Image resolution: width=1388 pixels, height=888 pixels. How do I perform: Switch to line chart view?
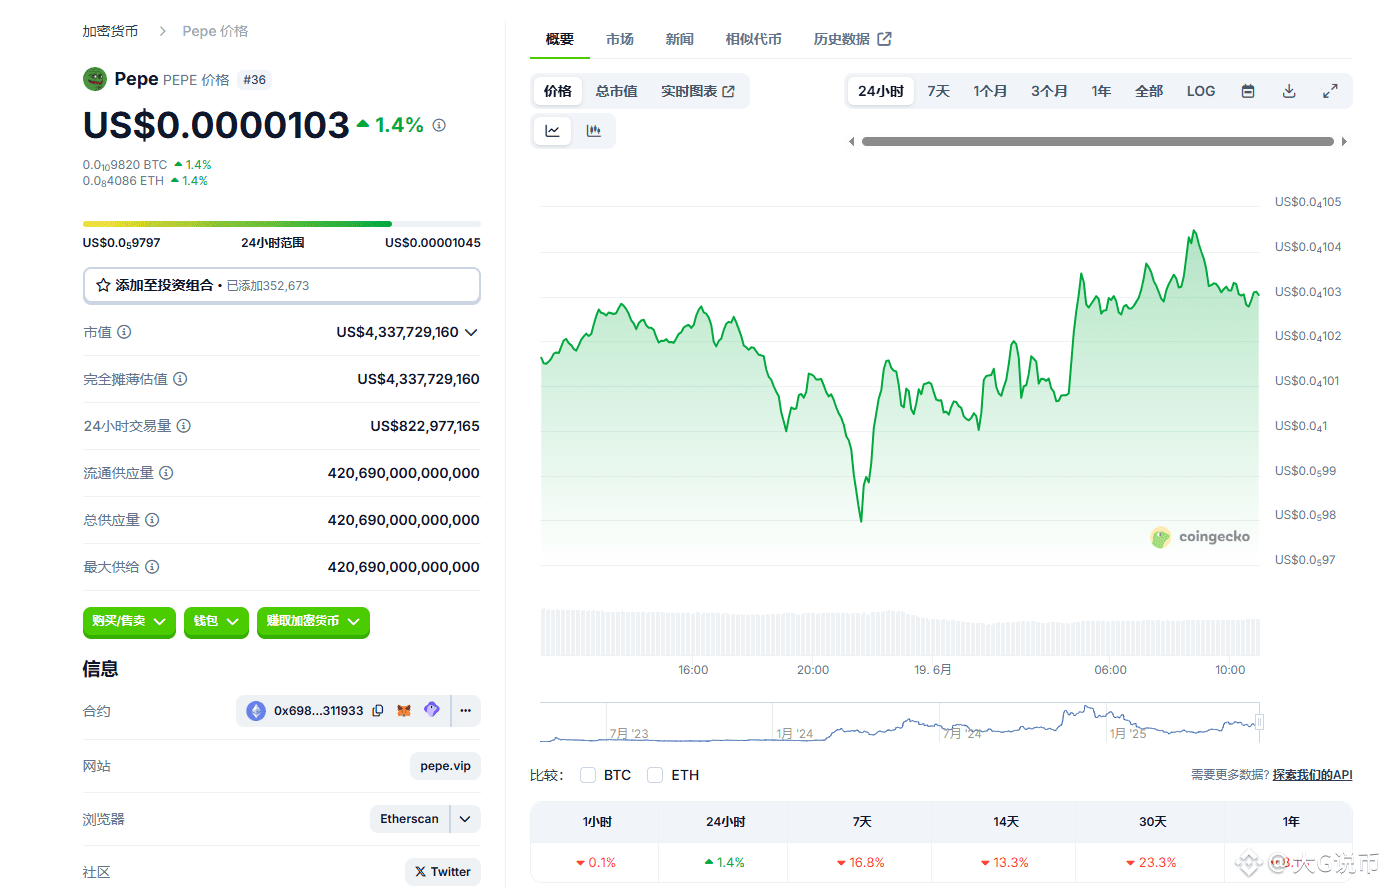(x=552, y=131)
